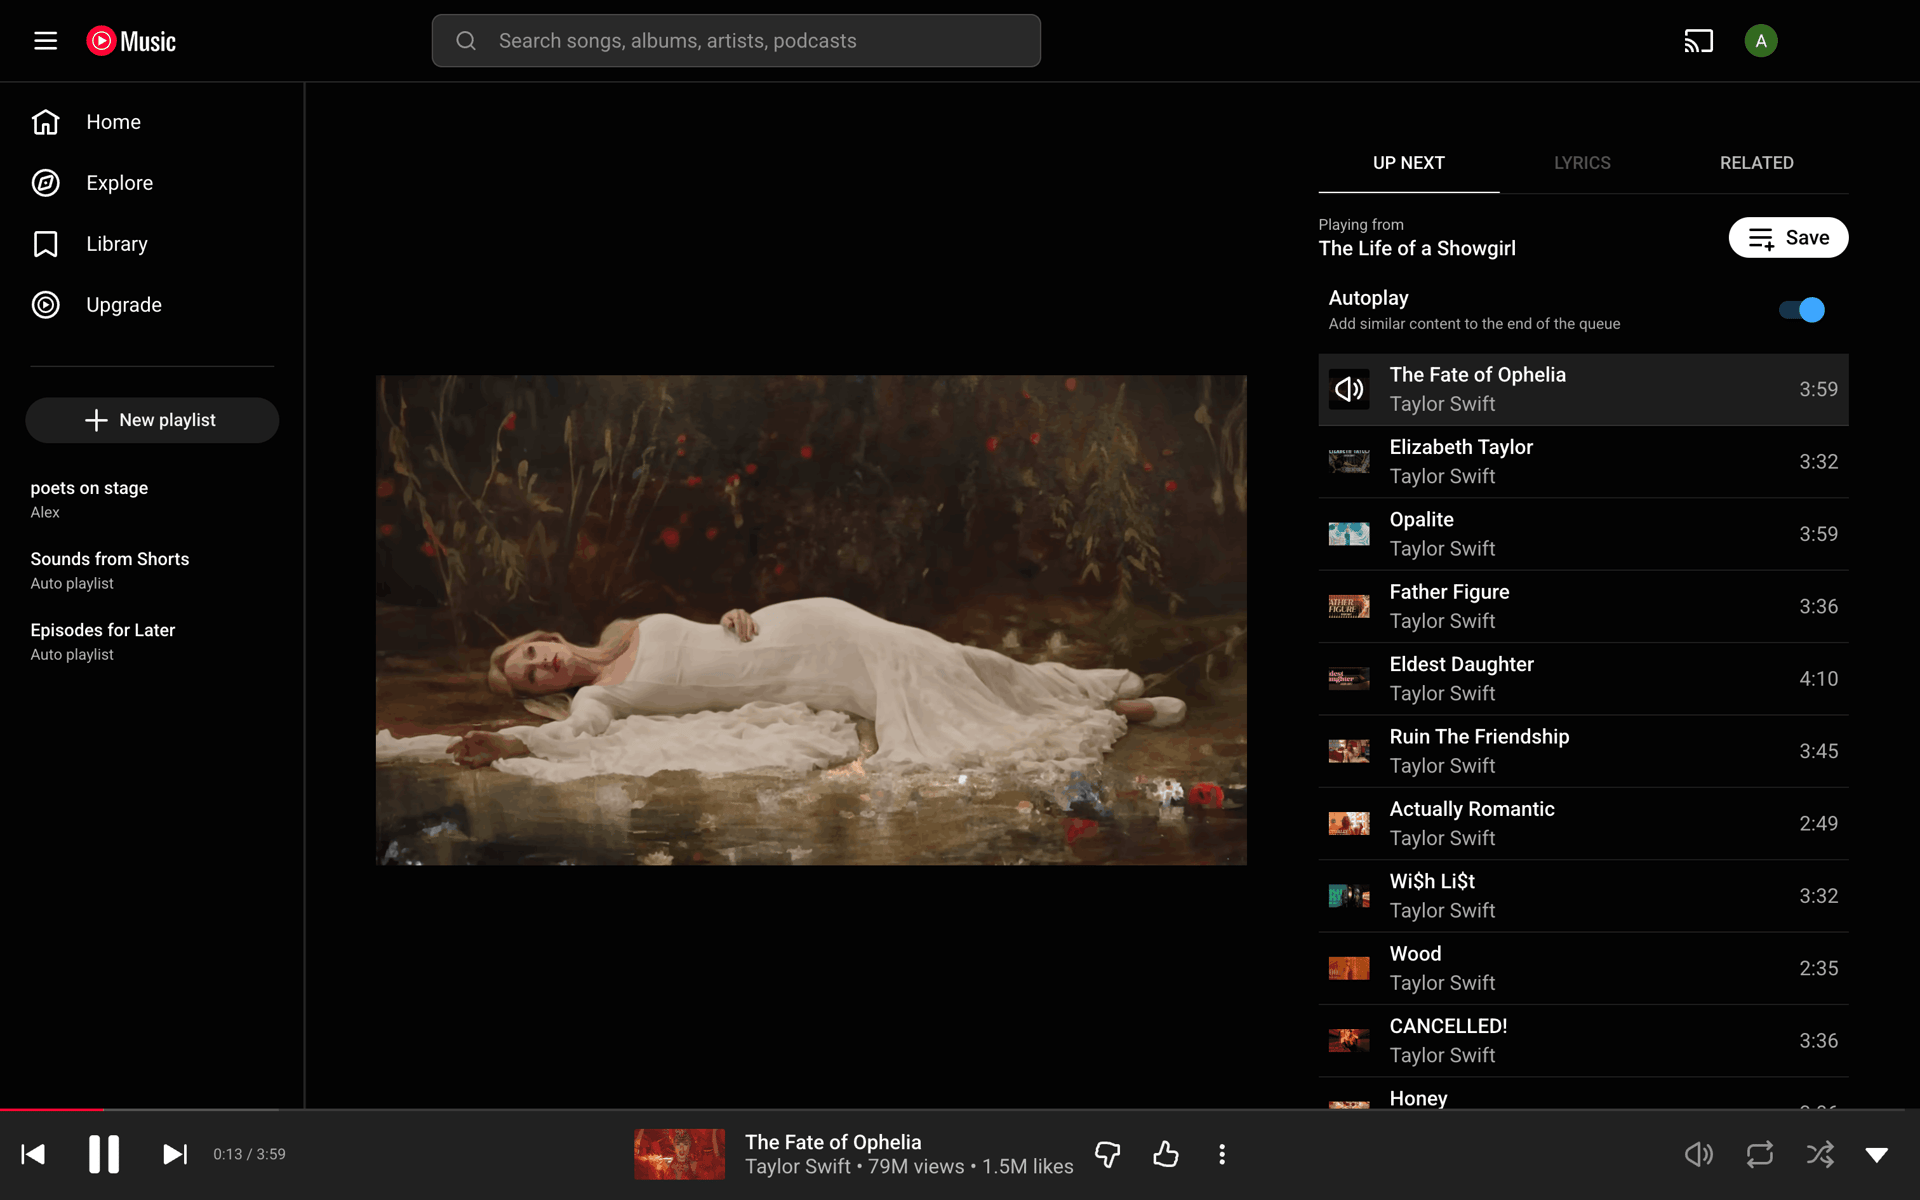Go to Home in sidebar
The width and height of the screenshot is (1920, 1200).
tap(113, 122)
